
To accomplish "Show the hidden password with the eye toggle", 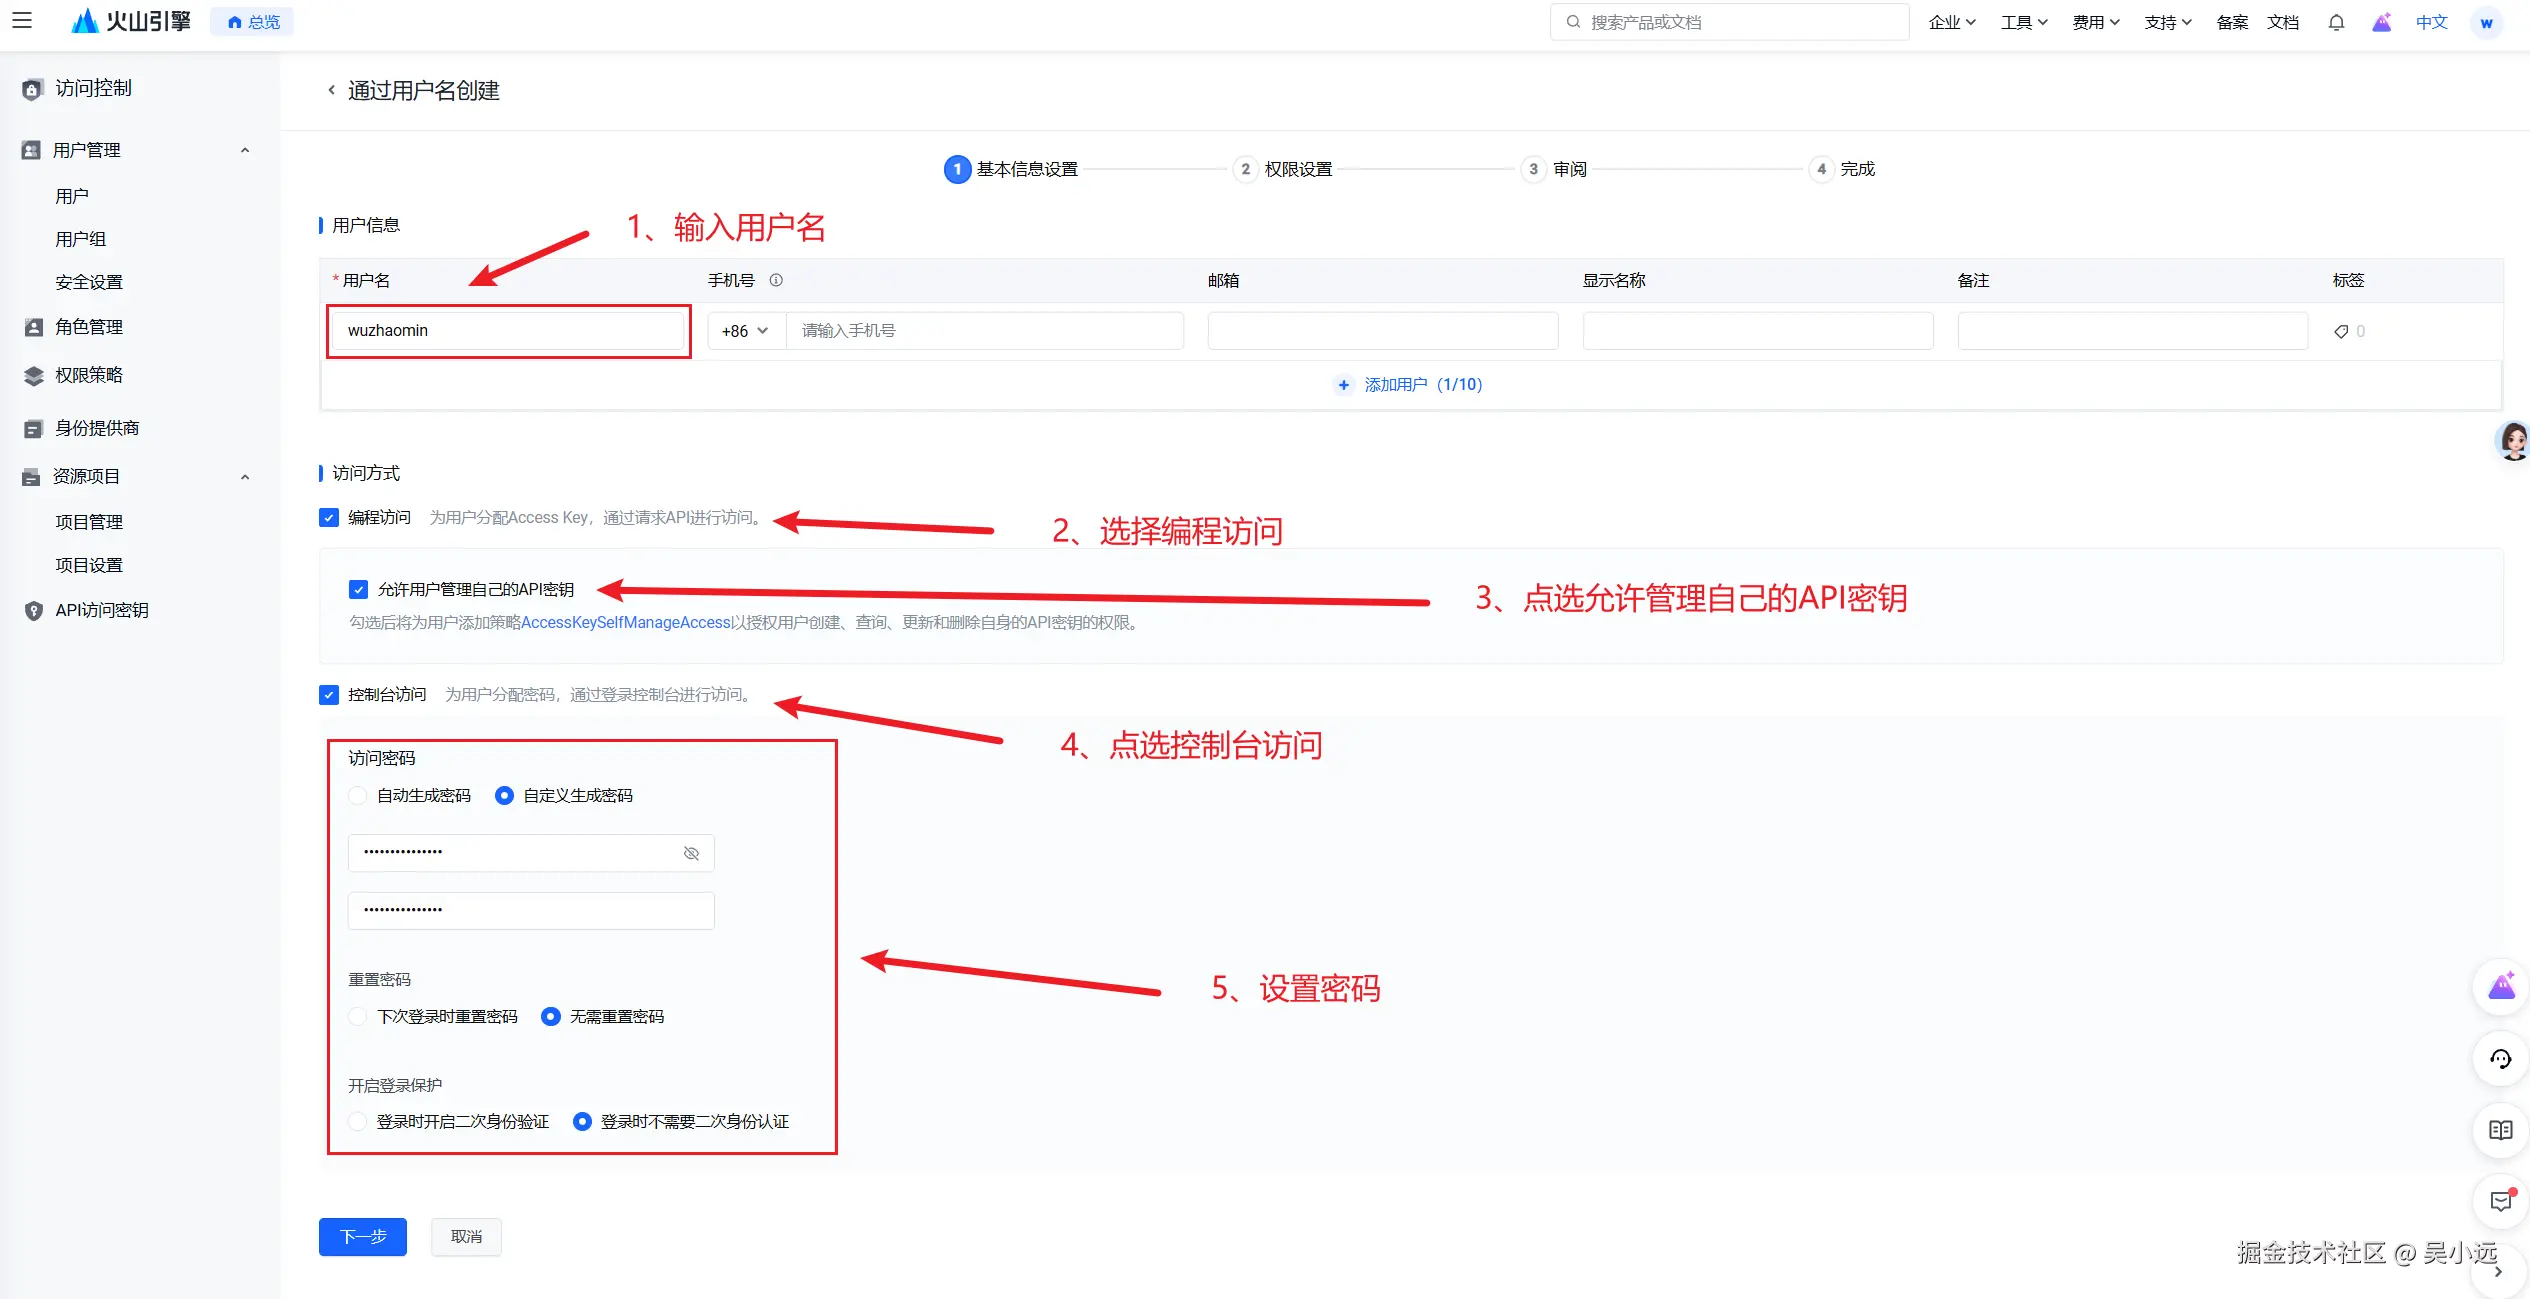I will click(x=691, y=853).
